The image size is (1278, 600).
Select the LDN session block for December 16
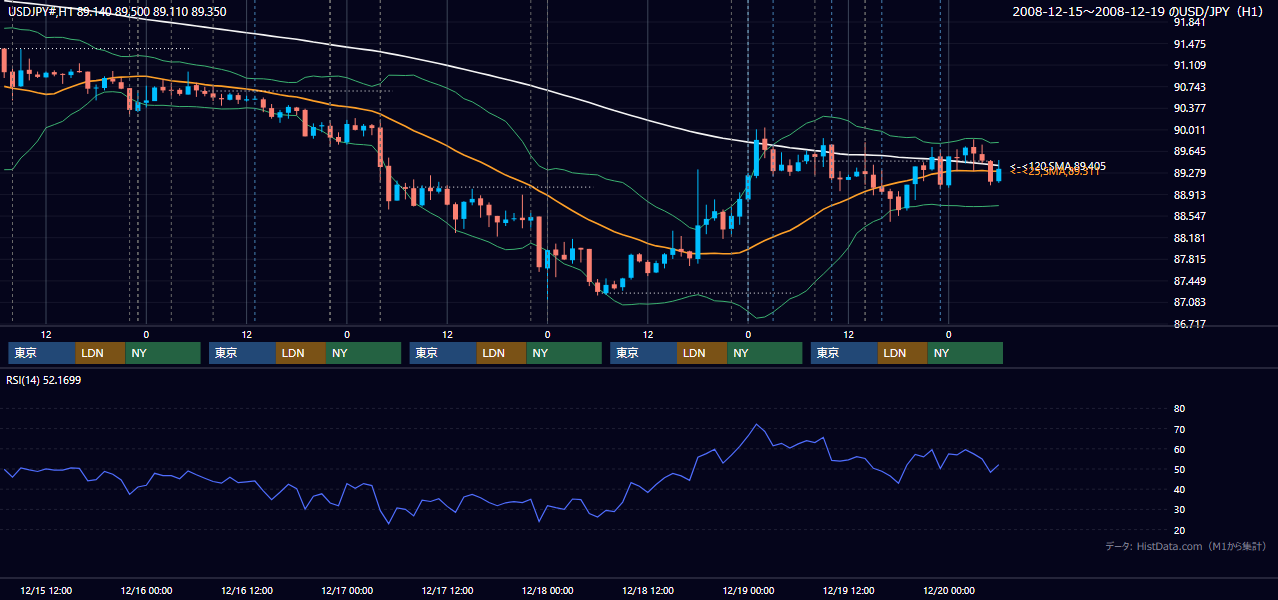(x=301, y=353)
